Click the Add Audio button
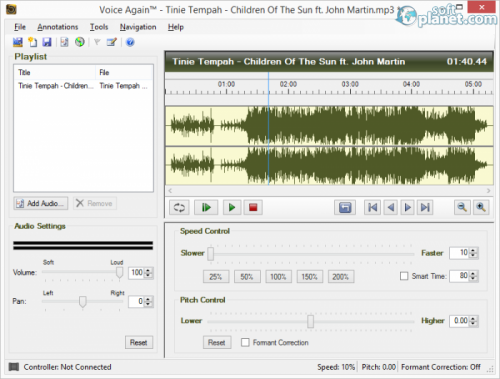Viewport: 500px width, 379px height. [41, 203]
